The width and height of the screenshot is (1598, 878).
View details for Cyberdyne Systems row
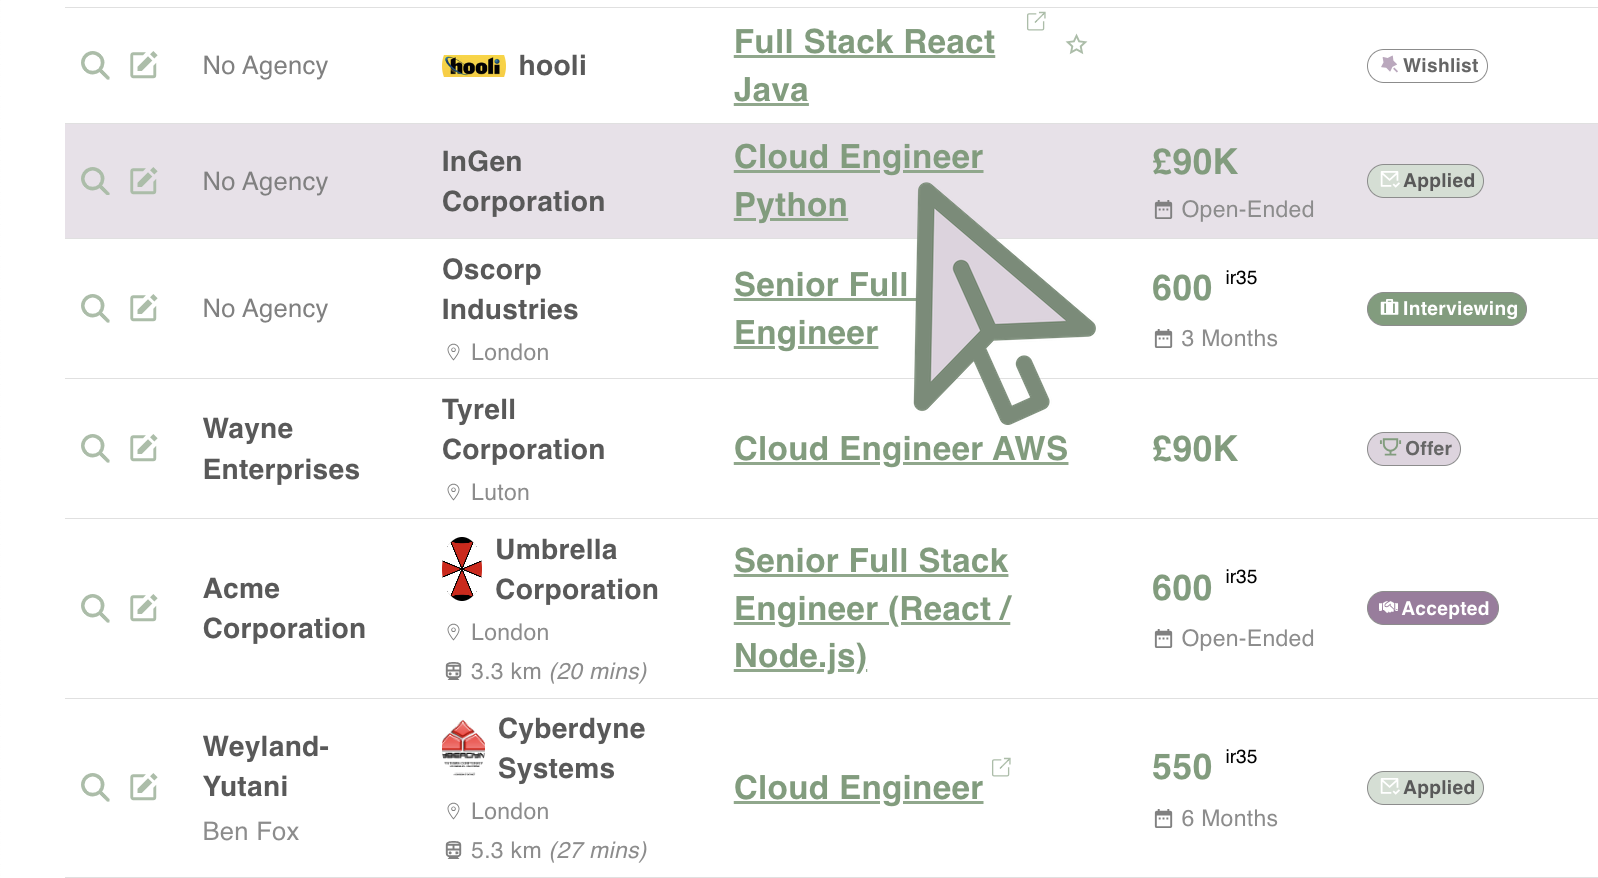click(x=95, y=787)
